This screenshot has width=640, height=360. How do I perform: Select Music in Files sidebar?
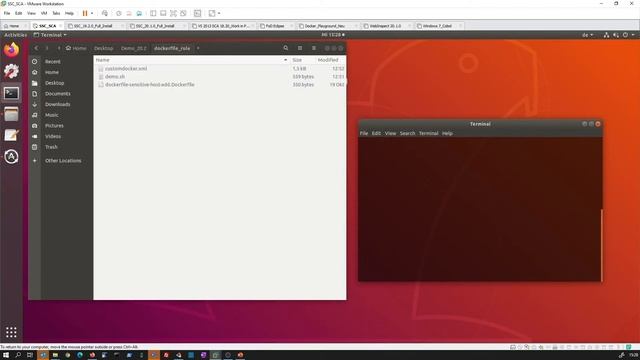click(60, 115)
